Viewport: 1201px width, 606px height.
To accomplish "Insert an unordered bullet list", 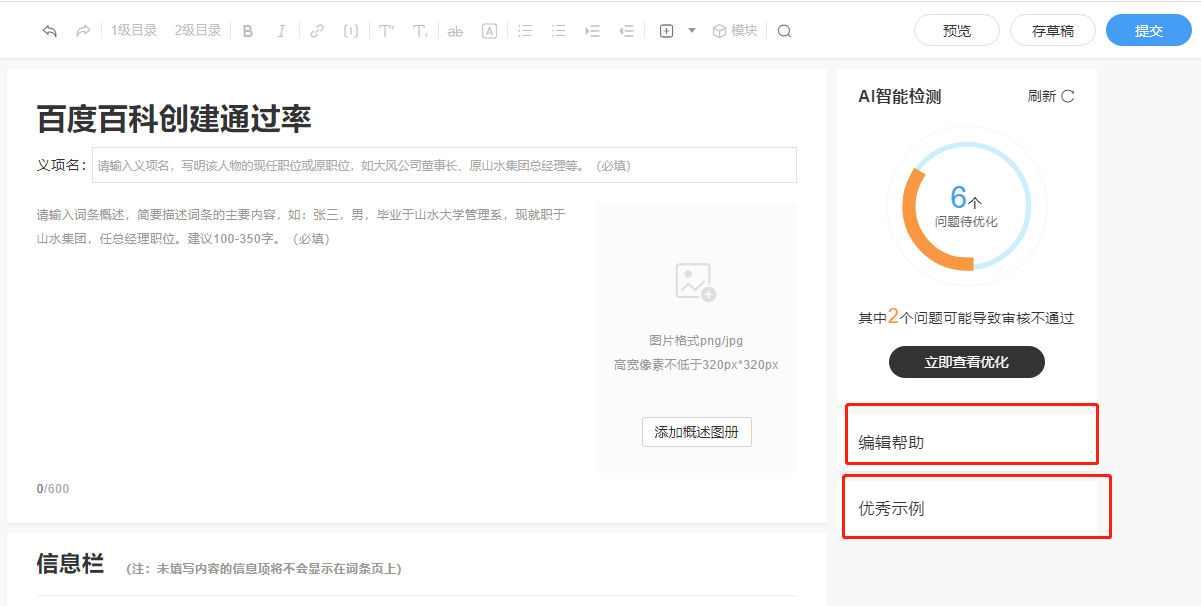I will [559, 31].
